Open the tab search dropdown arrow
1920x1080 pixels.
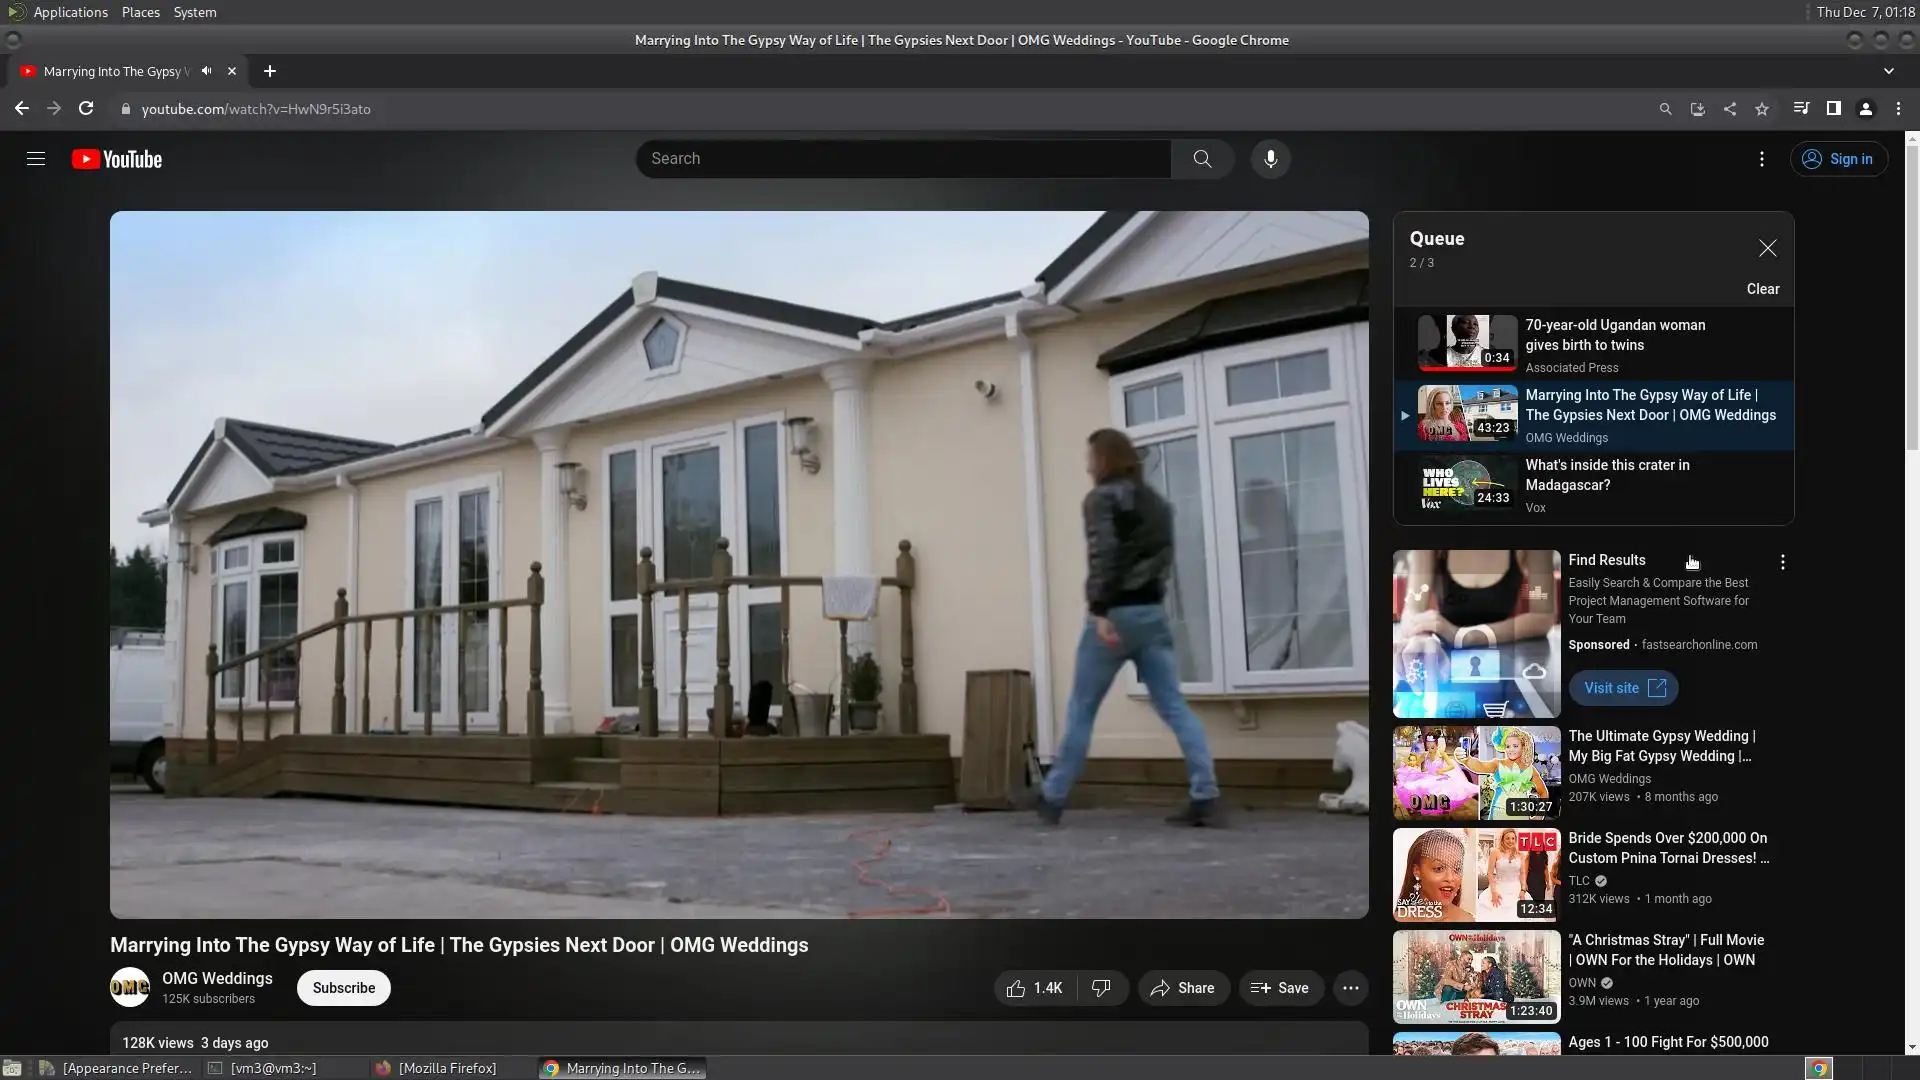click(x=1888, y=71)
